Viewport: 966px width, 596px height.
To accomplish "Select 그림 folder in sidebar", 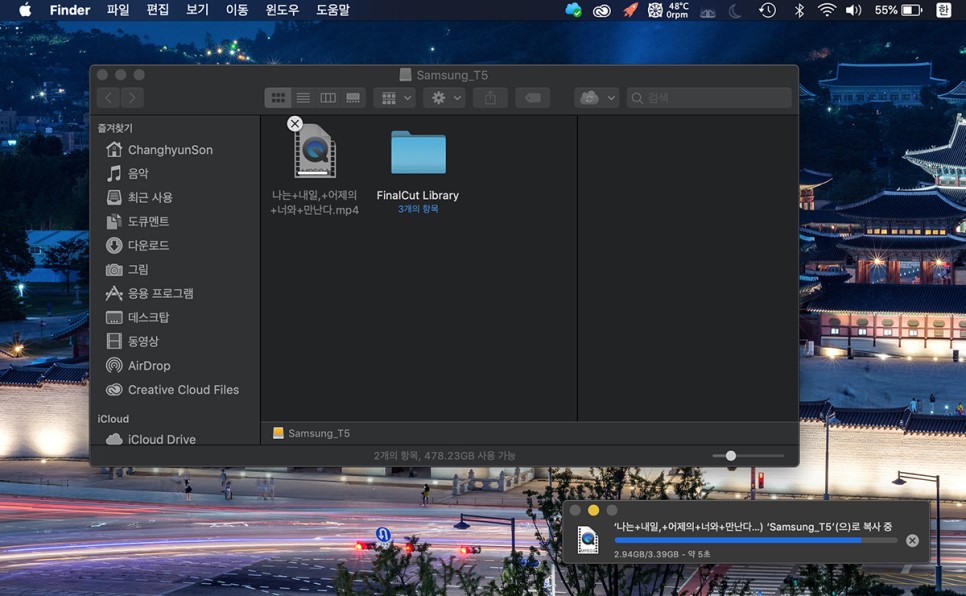I will point(128,269).
